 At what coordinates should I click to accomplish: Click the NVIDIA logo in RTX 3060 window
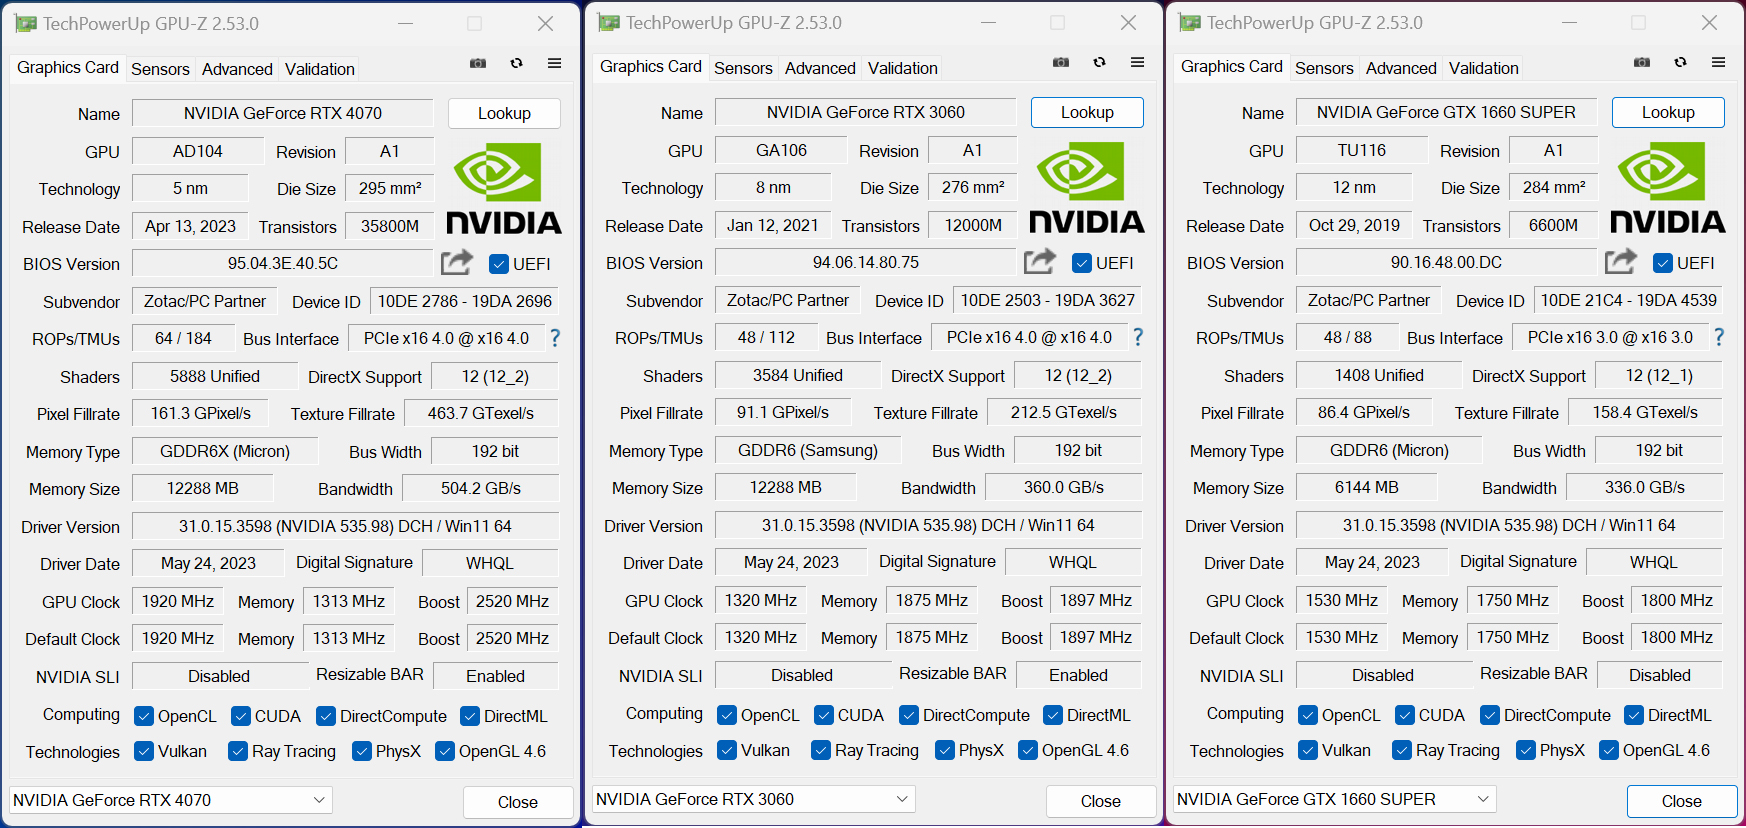click(1087, 187)
